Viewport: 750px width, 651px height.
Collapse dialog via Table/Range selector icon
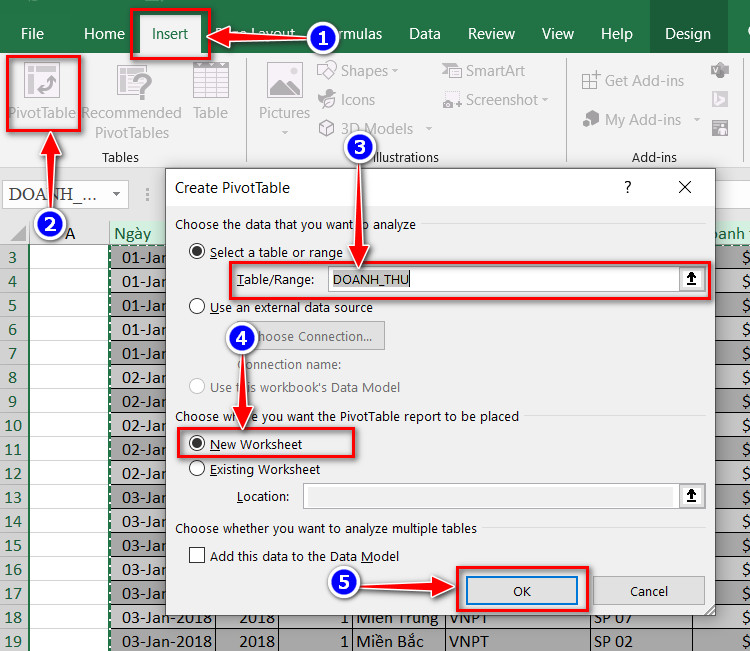click(x=691, y=279)
